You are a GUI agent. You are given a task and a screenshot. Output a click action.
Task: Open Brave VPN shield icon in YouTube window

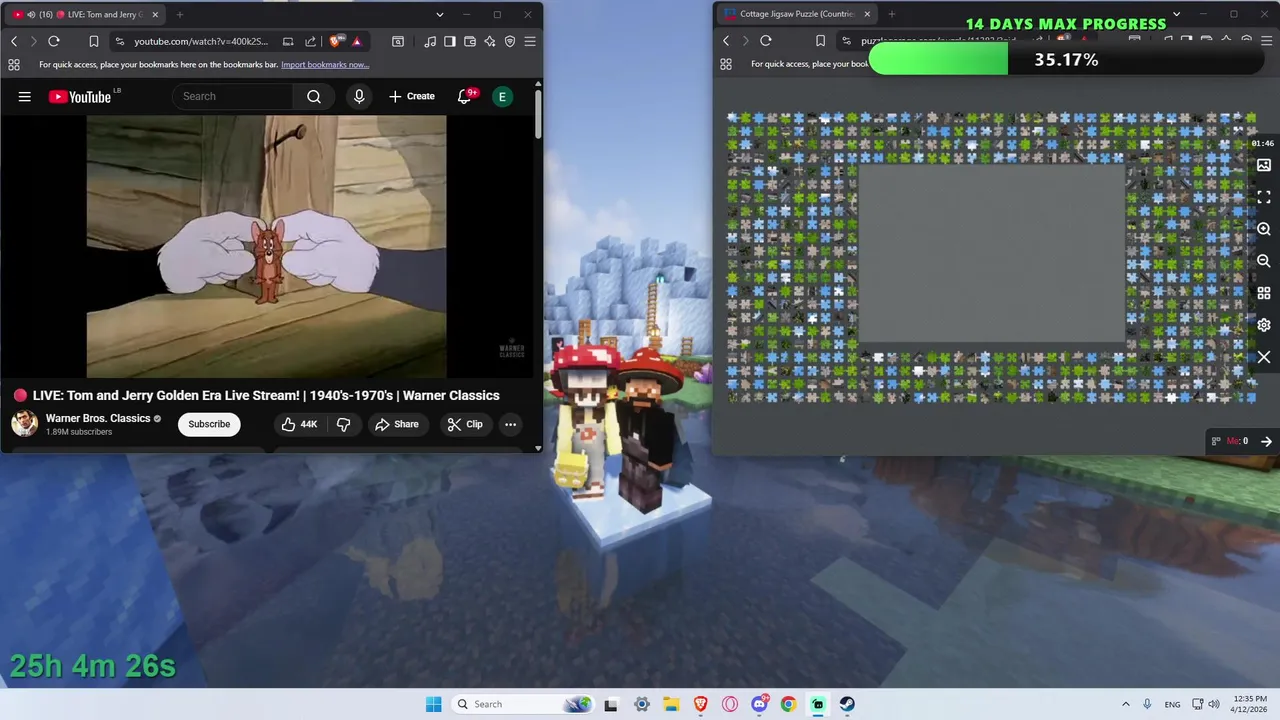click(x=510, y=41)
